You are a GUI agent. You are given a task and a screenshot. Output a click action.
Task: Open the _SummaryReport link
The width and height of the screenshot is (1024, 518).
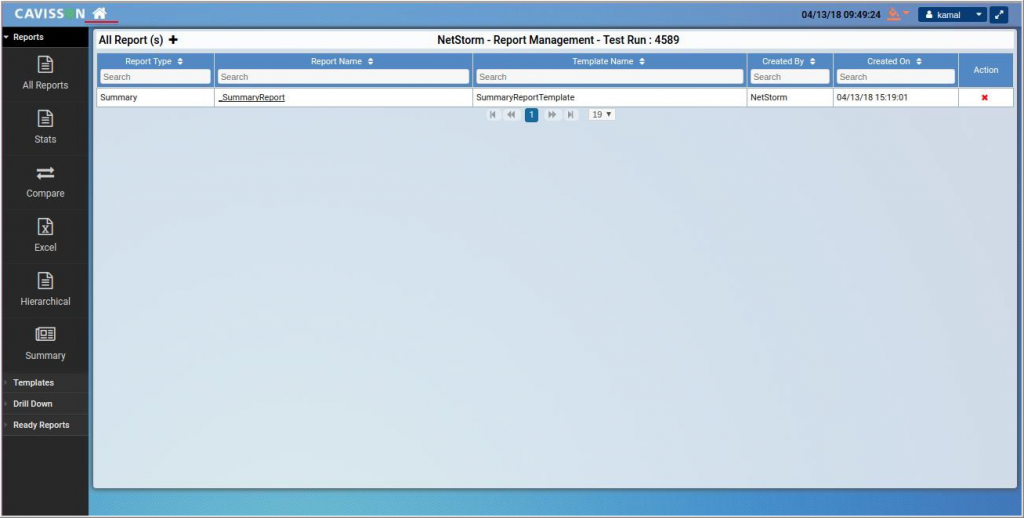point(252,97)
